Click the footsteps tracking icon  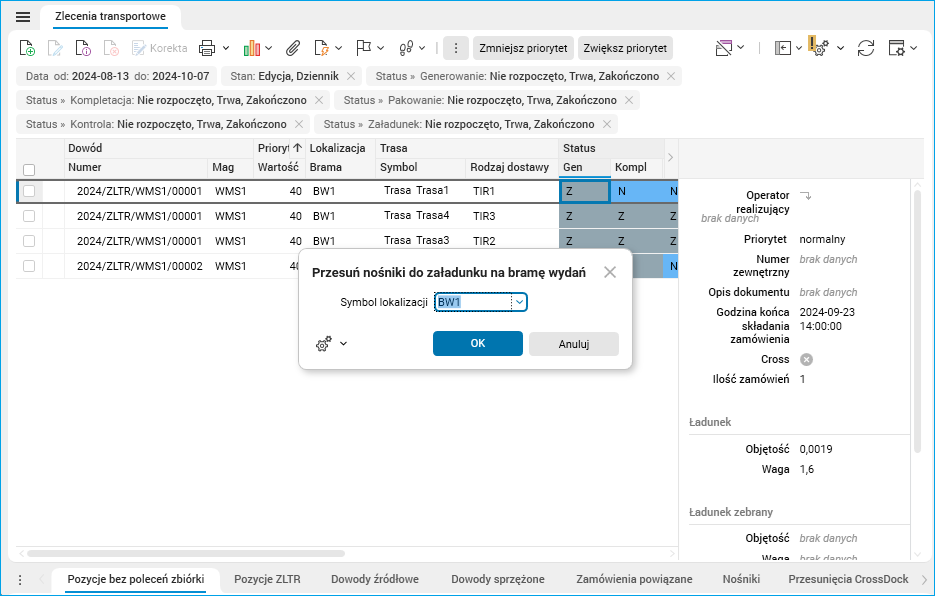[x=406, y=48]
